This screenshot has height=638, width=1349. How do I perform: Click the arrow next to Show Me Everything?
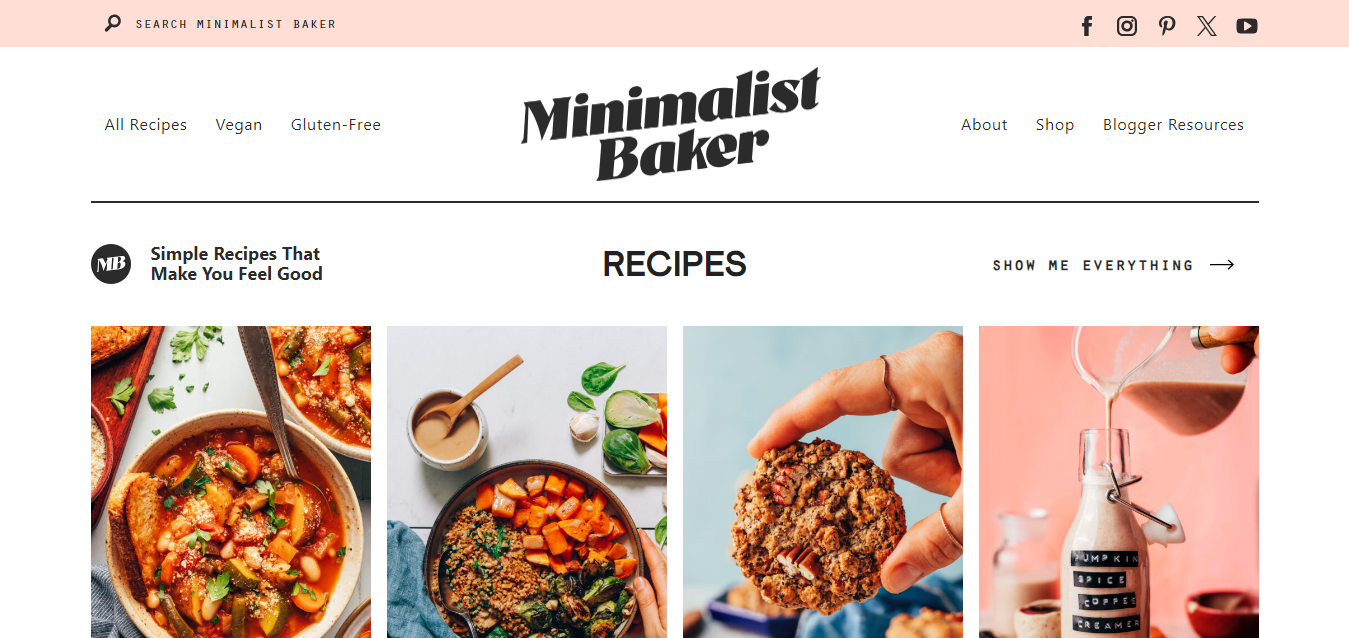[x=1222, y=265]
